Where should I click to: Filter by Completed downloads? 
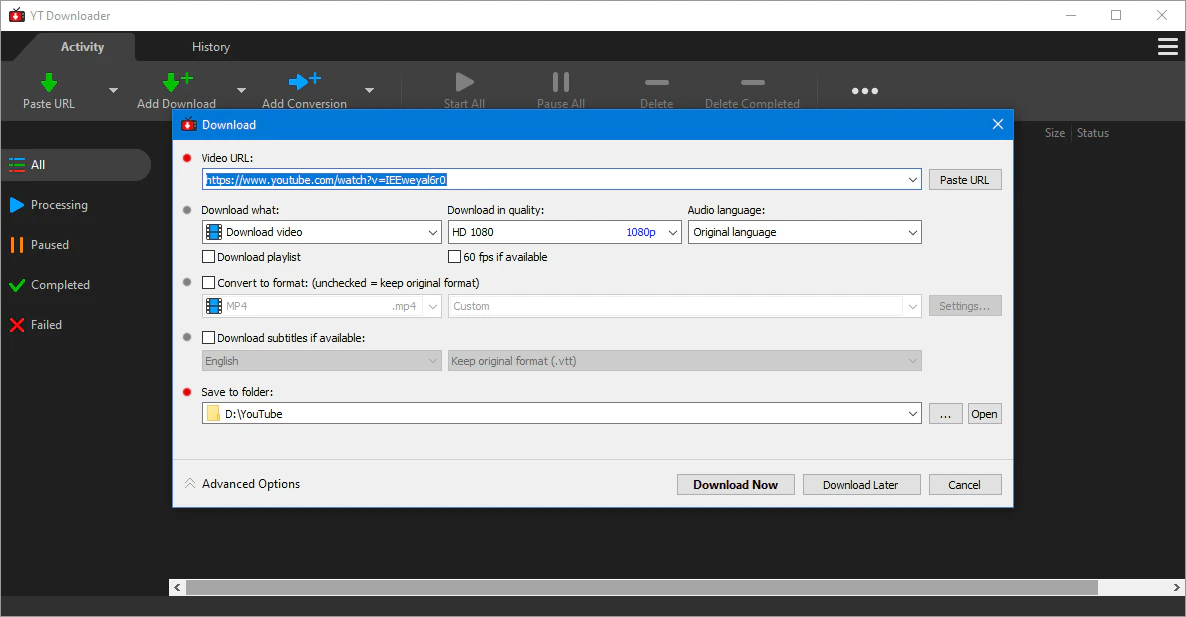tap(60, 285)
